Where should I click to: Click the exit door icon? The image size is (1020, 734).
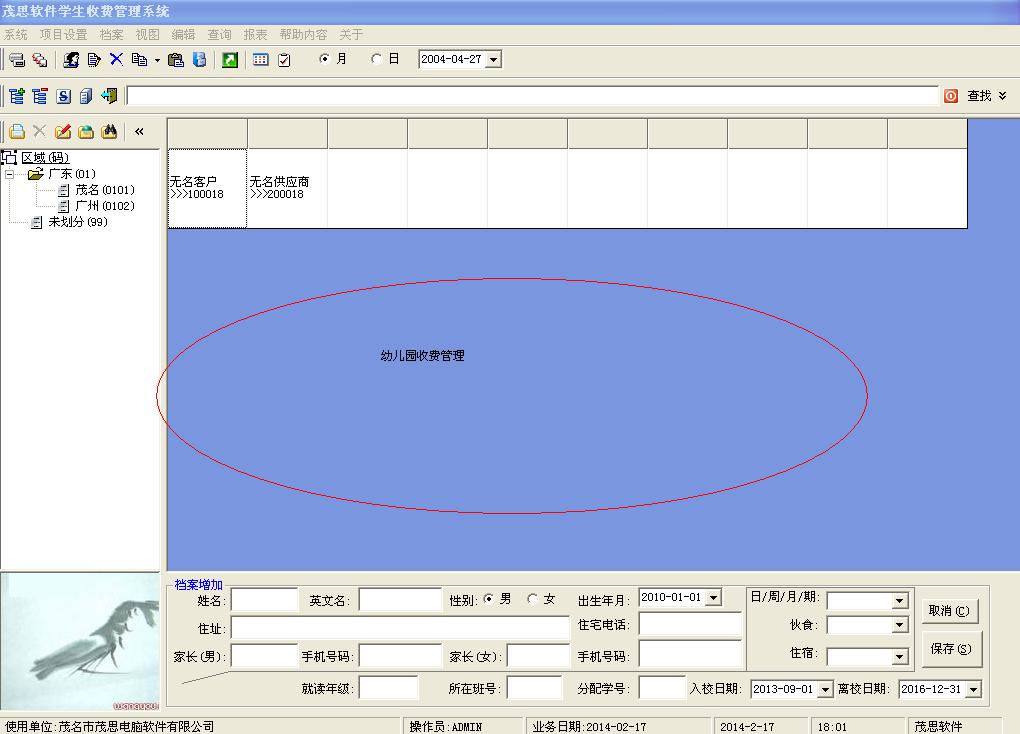(x=109, y=96)
